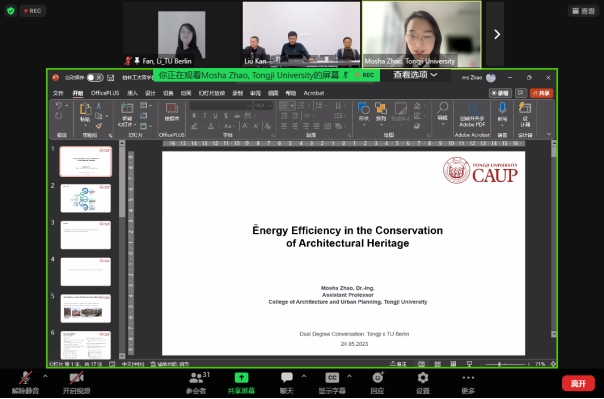The height and width of the screenshot is (399, 604).
Task: Open the Participants panel icon
Action: tap(197, 378)
